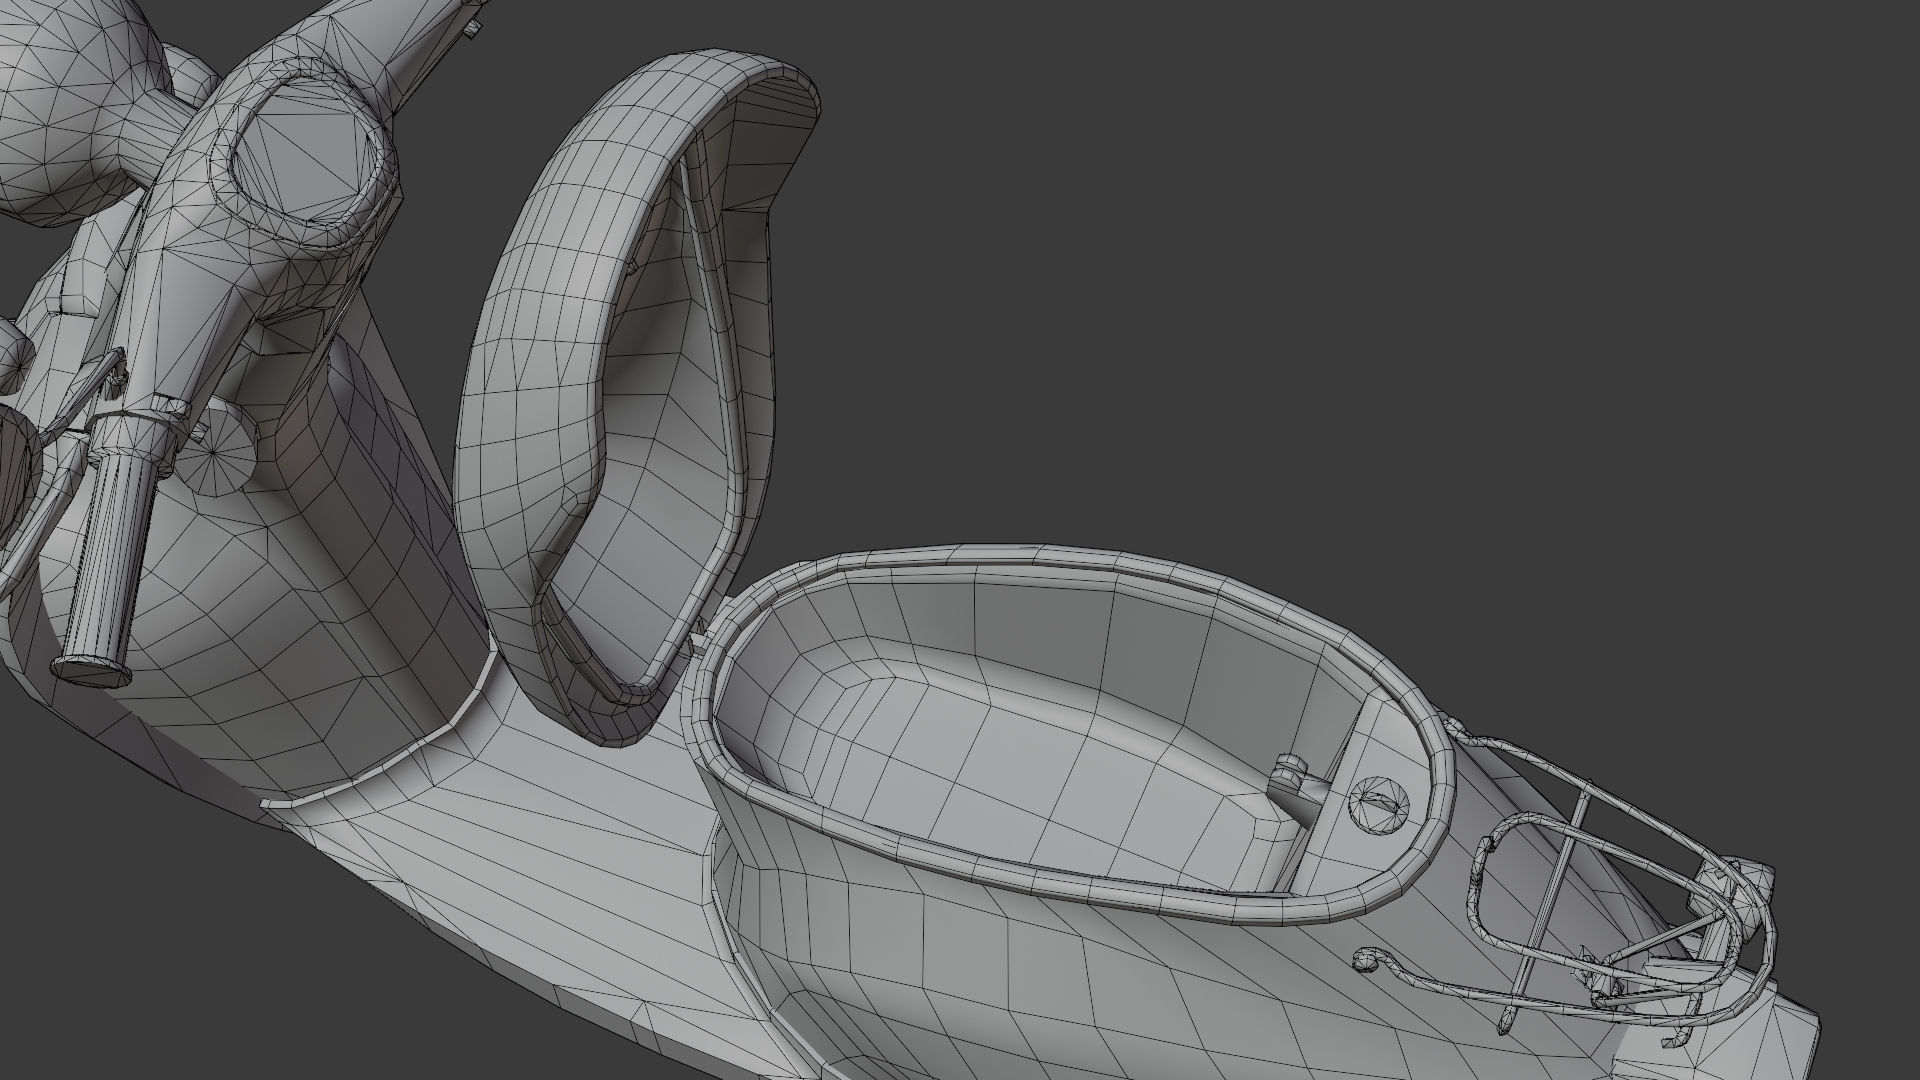
Task: Select the round fuel cap beside the storage tub
Action: pos(1380,803)
